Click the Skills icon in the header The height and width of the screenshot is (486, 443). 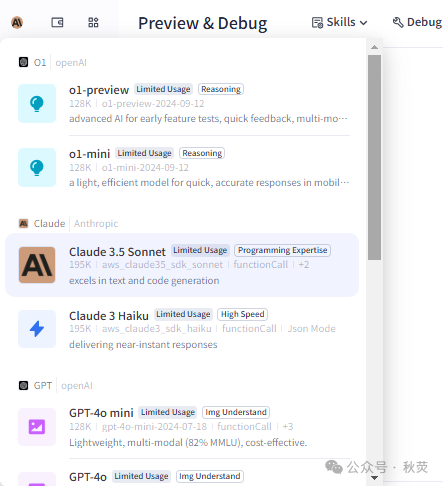(x=317, y=23)
